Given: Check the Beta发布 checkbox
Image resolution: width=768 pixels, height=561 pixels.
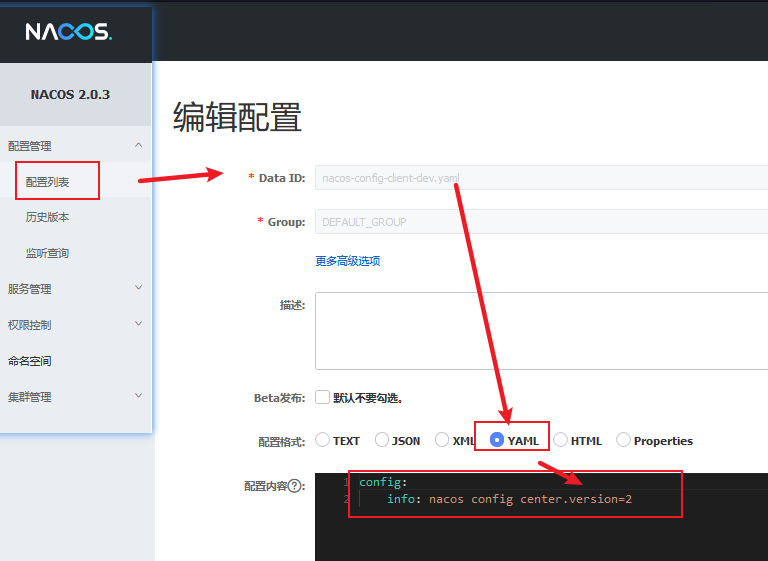Looking at the screenshot, I should 322,397.
